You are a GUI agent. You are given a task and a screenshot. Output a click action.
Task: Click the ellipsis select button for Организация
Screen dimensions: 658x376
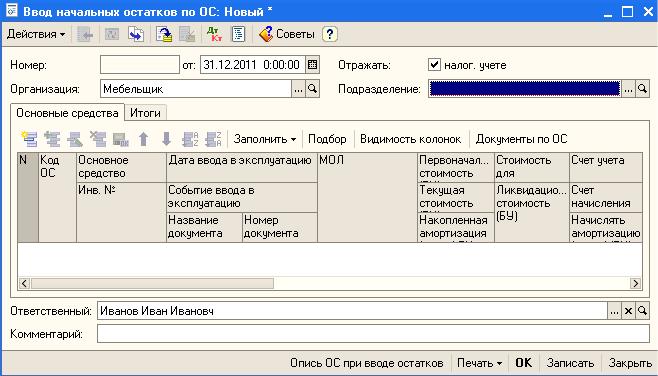[298, 89]
